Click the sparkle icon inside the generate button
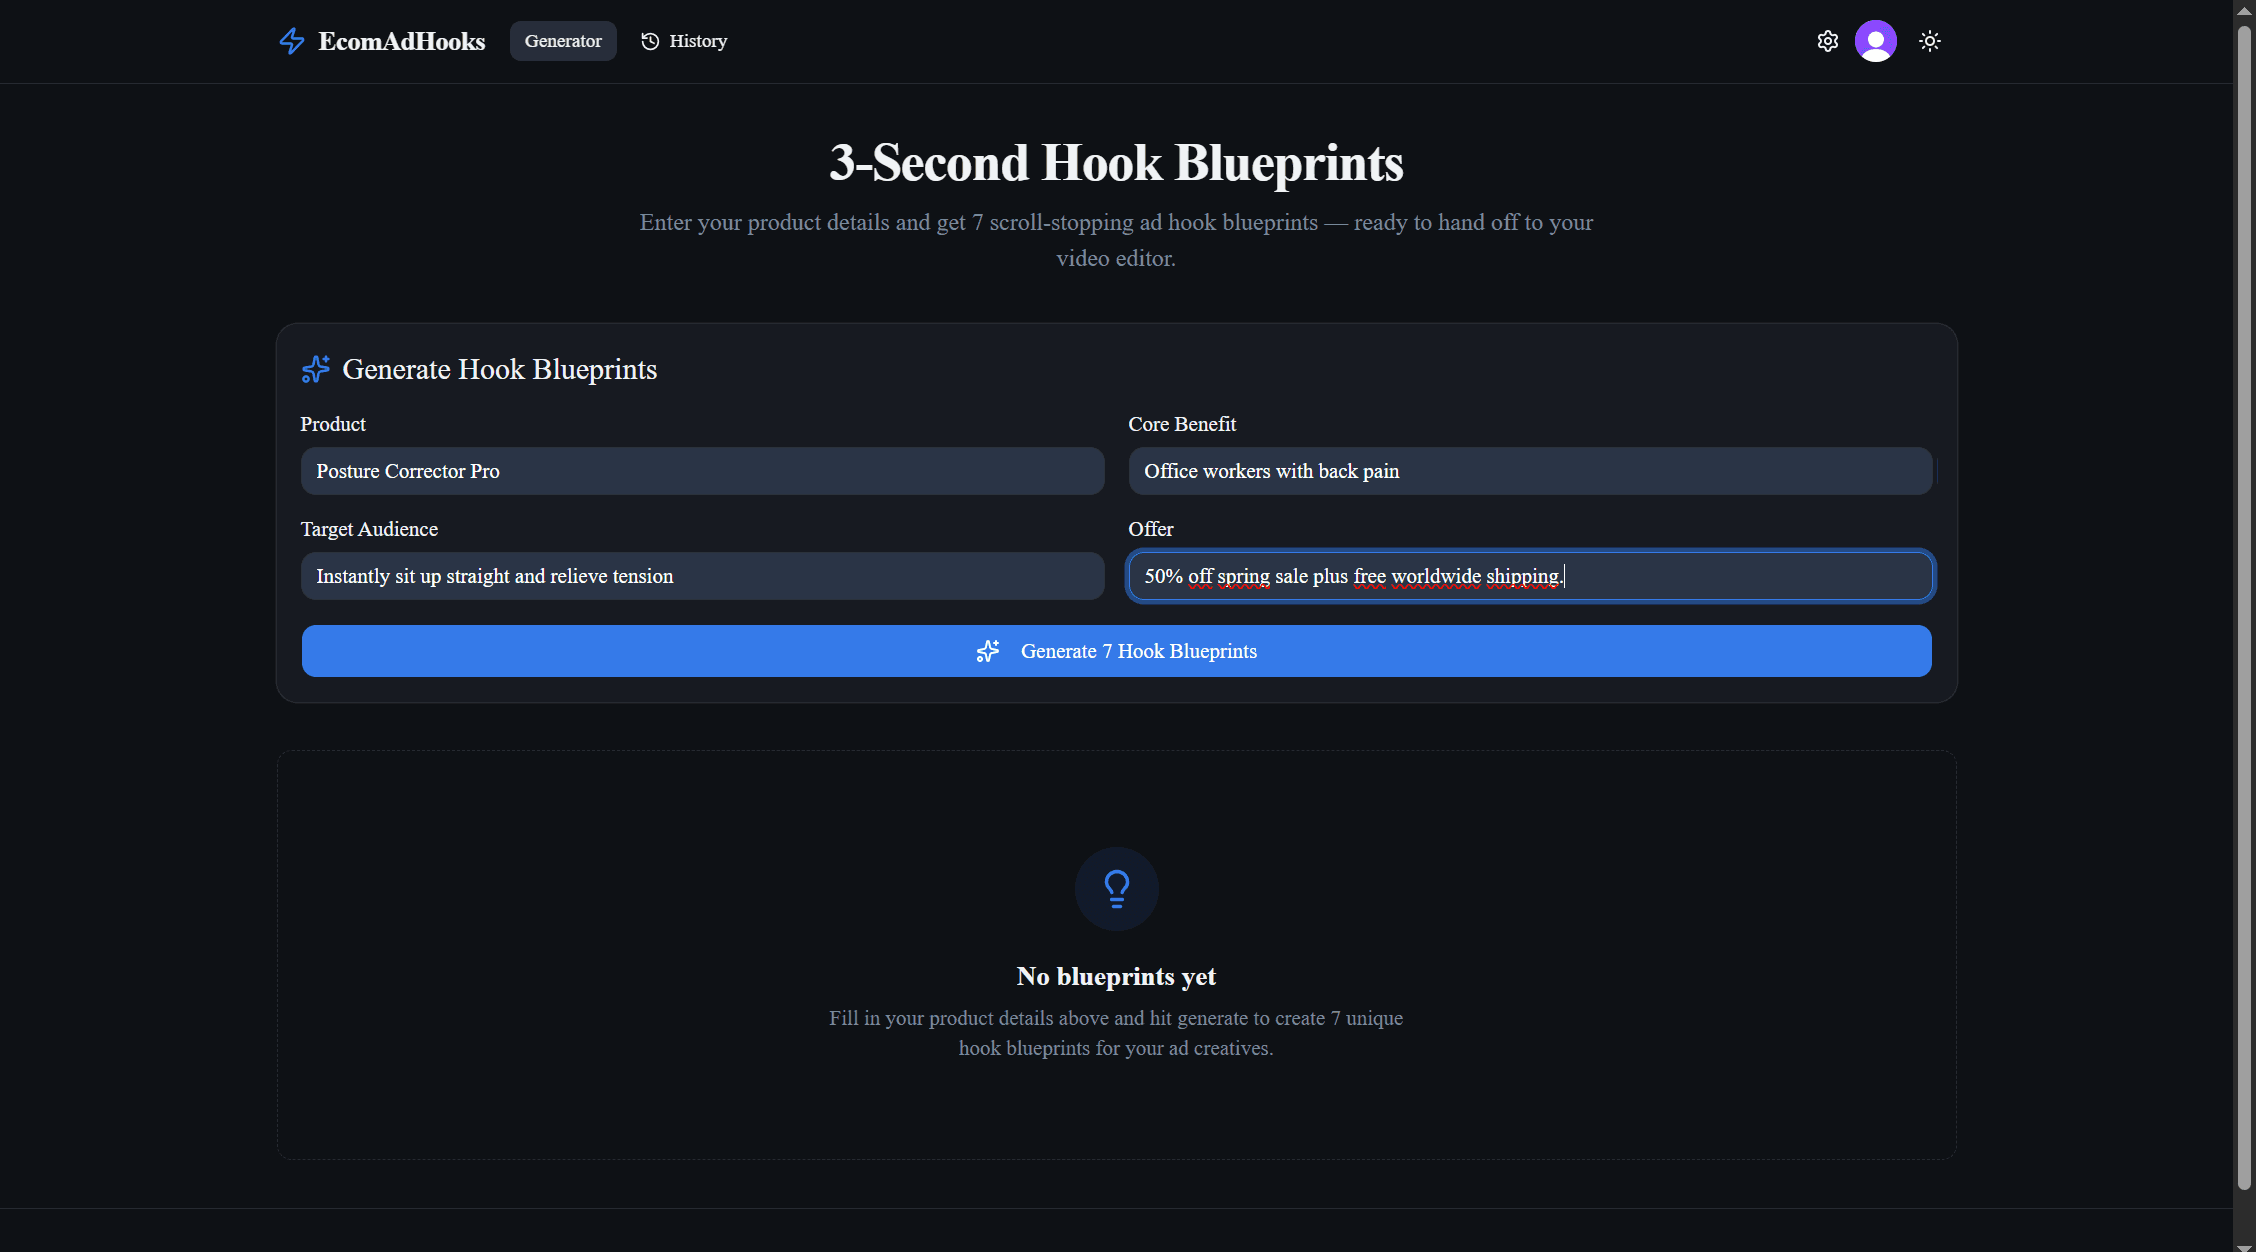 [x=987, y=651]
